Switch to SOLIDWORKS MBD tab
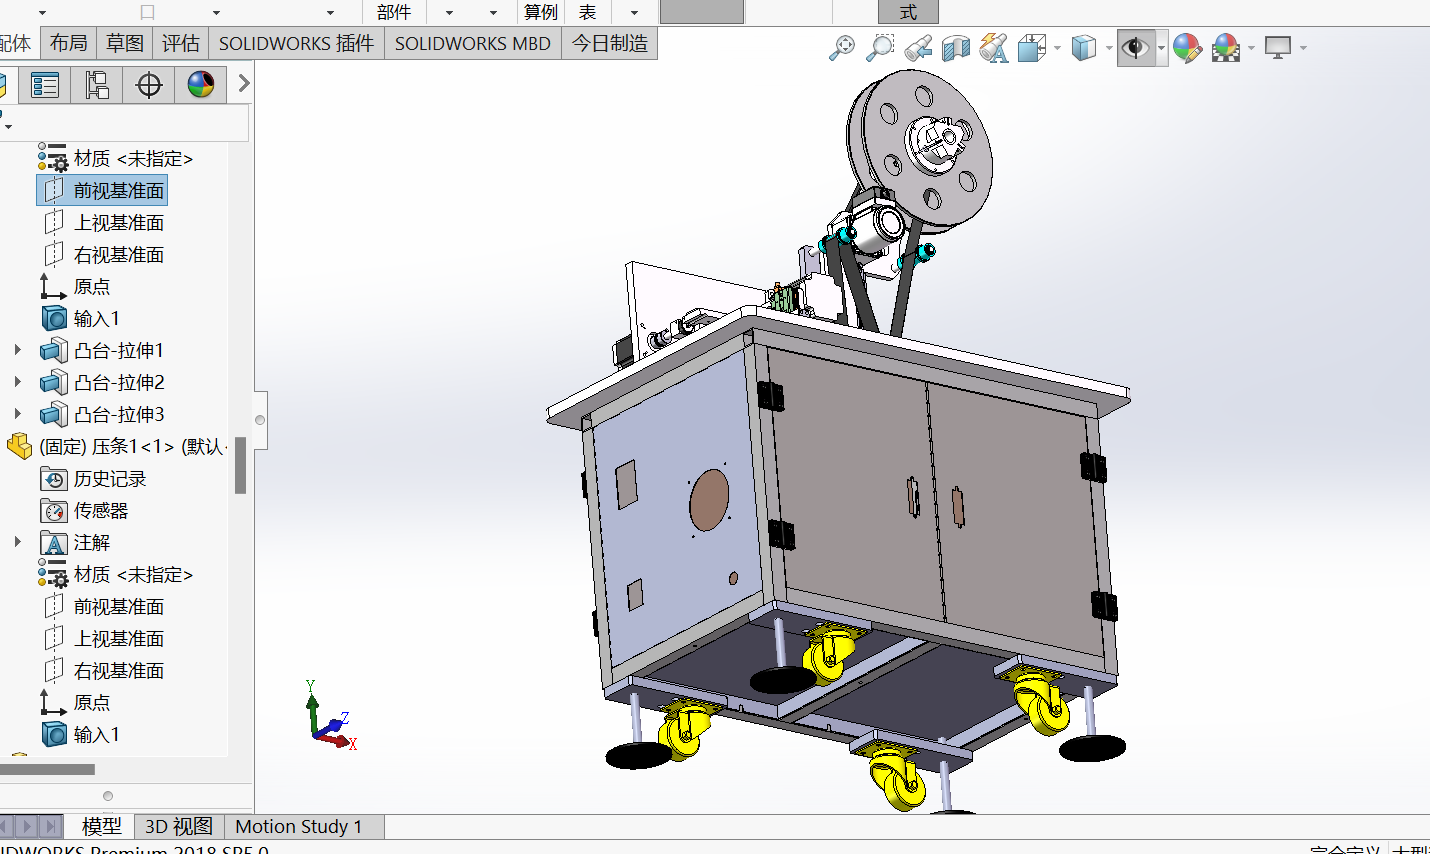Viewport: 1430px width, 854px height. (x=473, y=43)
